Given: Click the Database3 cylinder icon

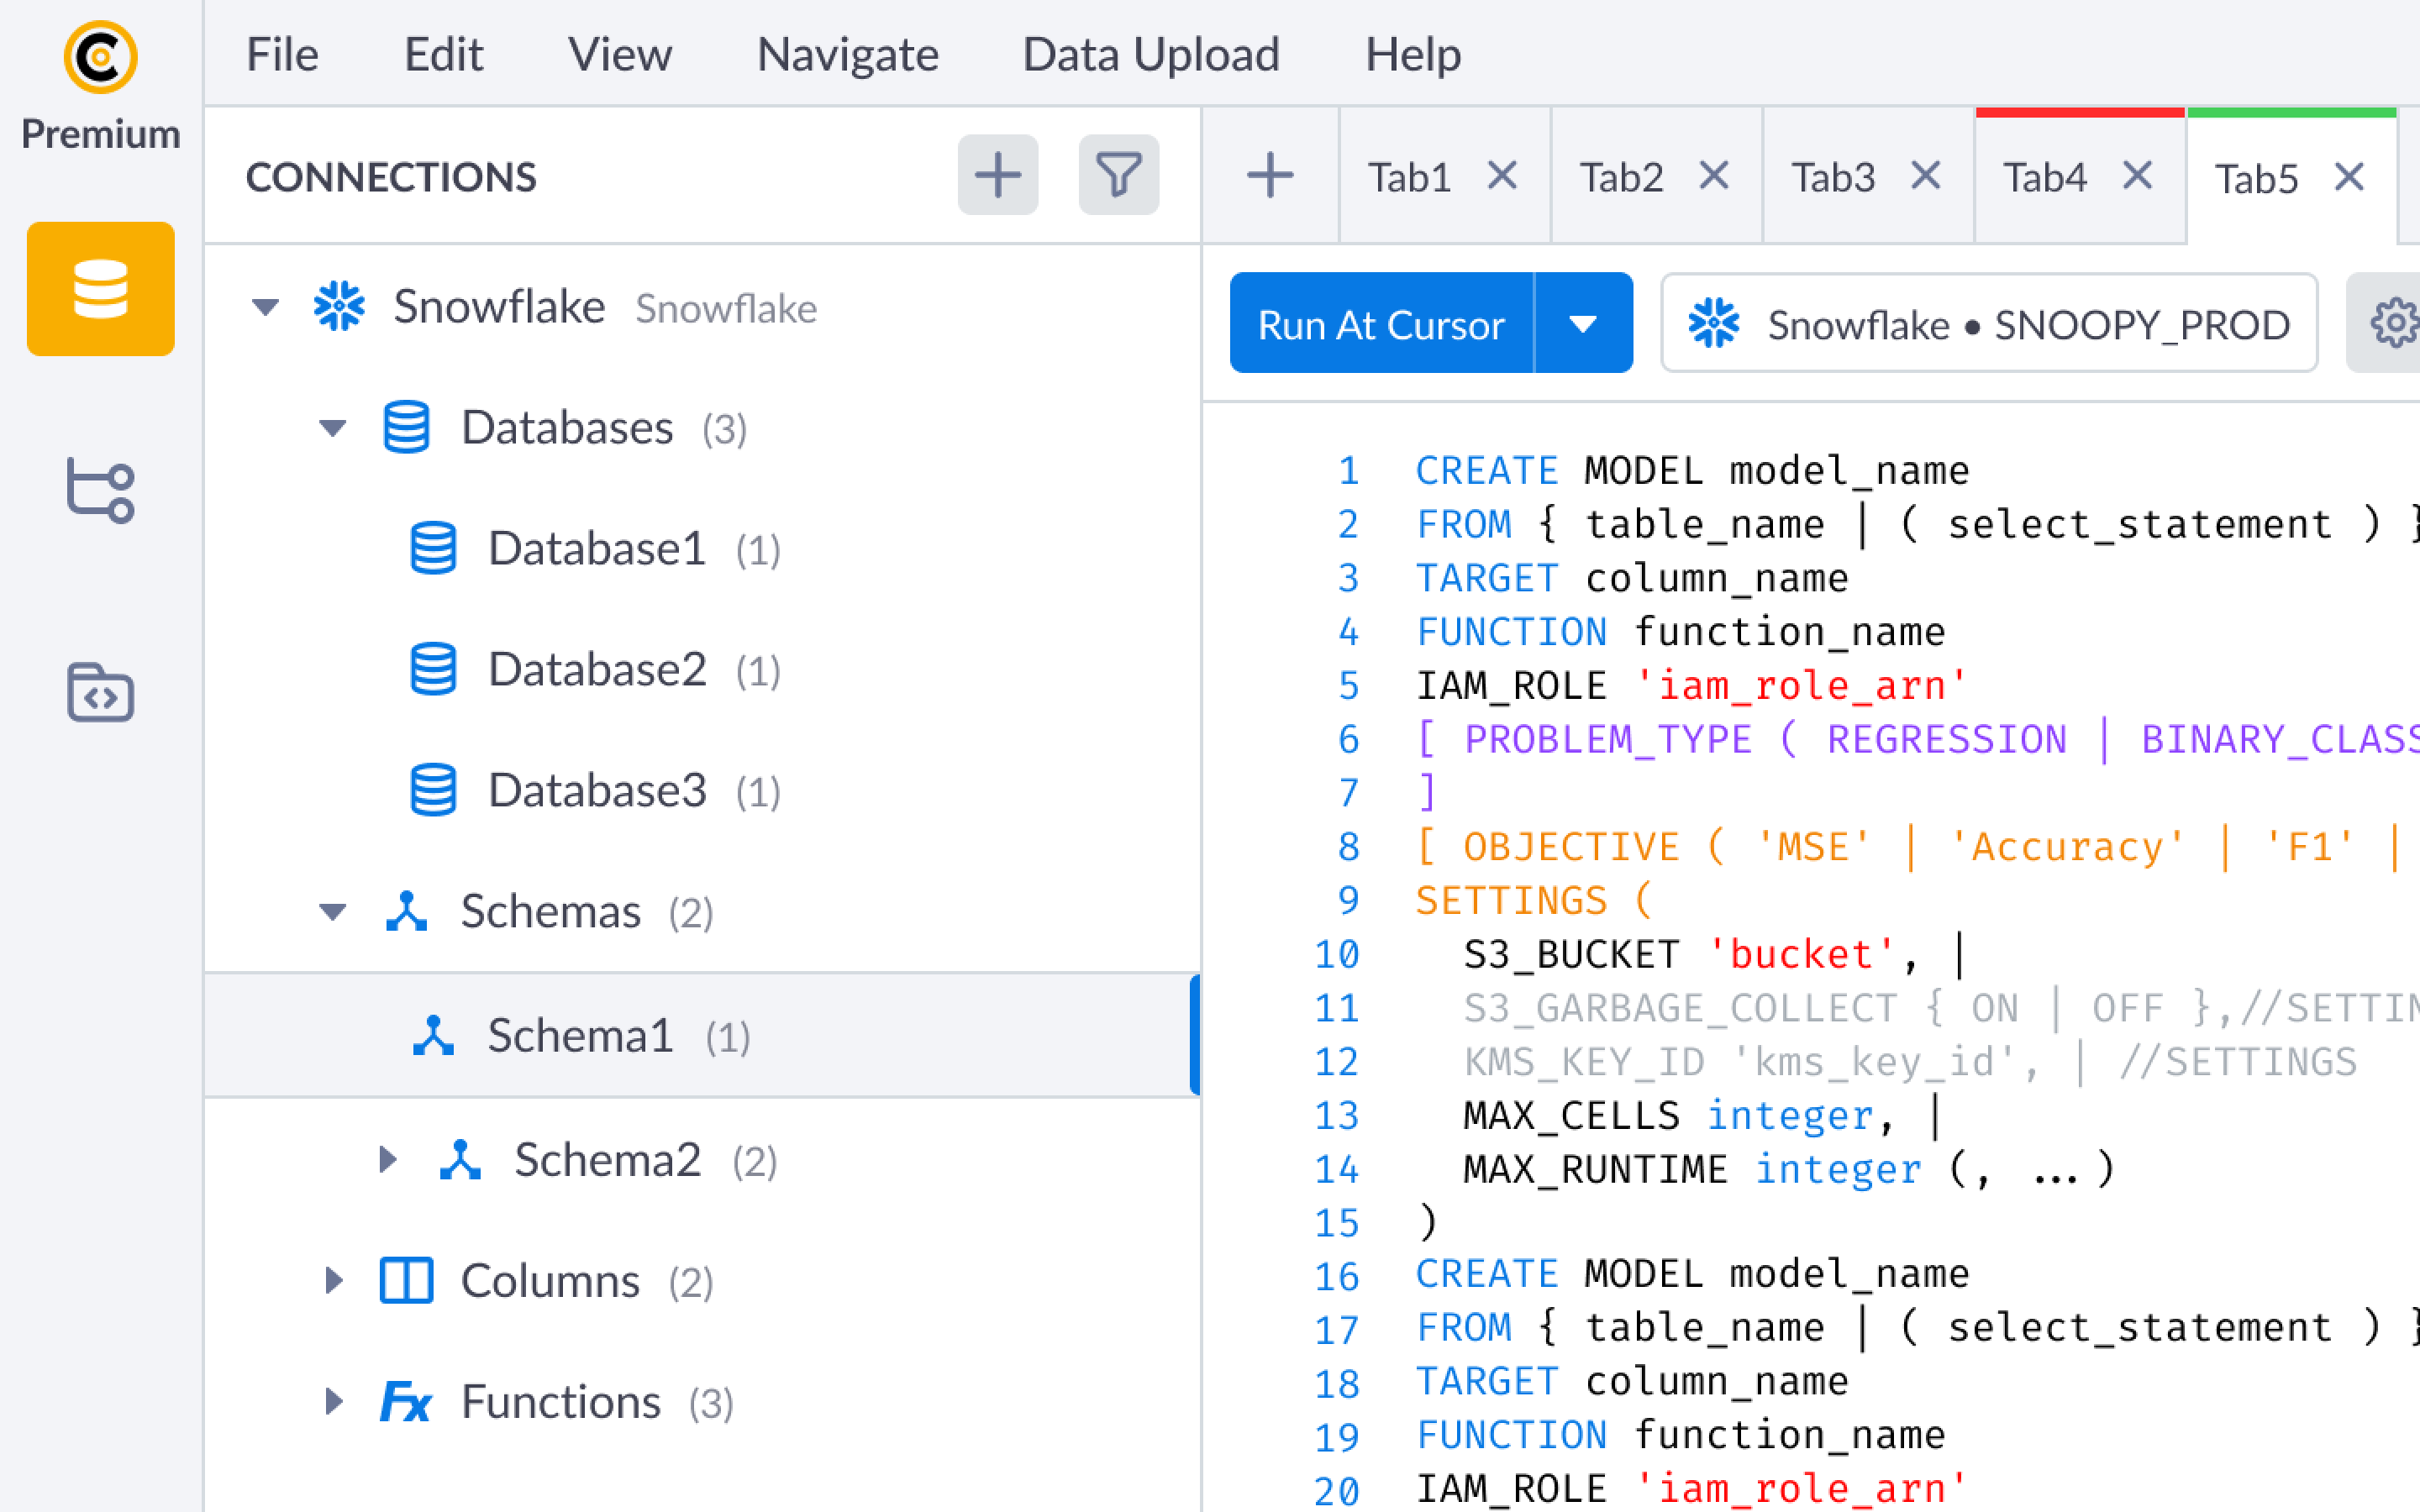Looking at the screenshot, I should 433,790.
